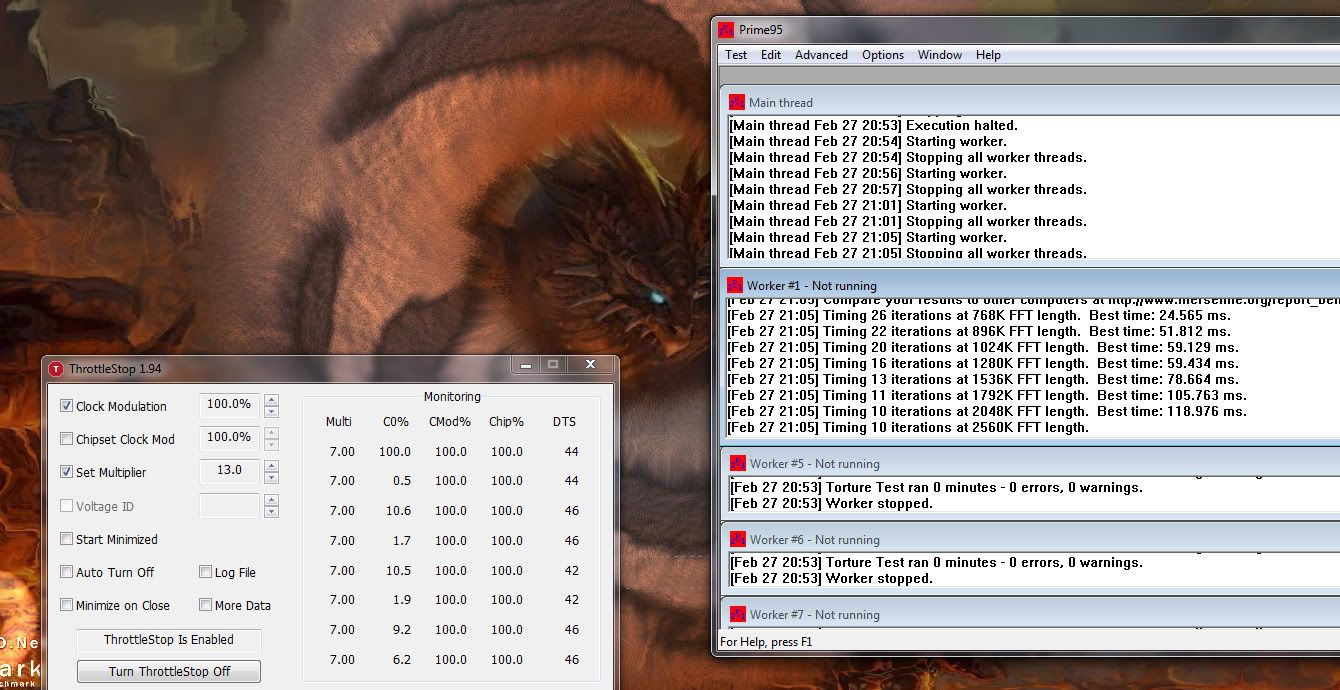Click Turn ThrottleStop Off button

coord(169,671)
